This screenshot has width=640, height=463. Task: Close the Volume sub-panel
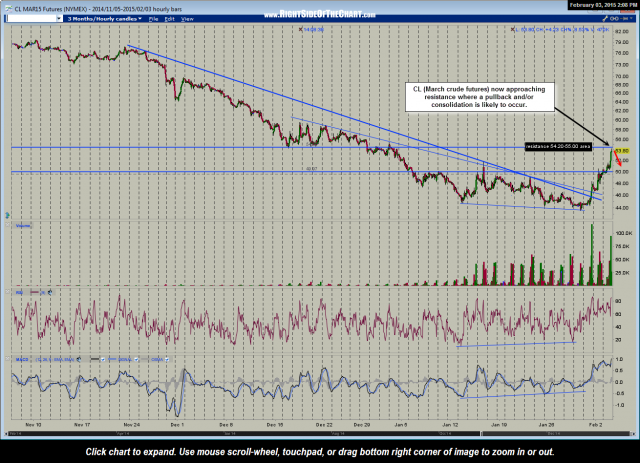point(7,225)
